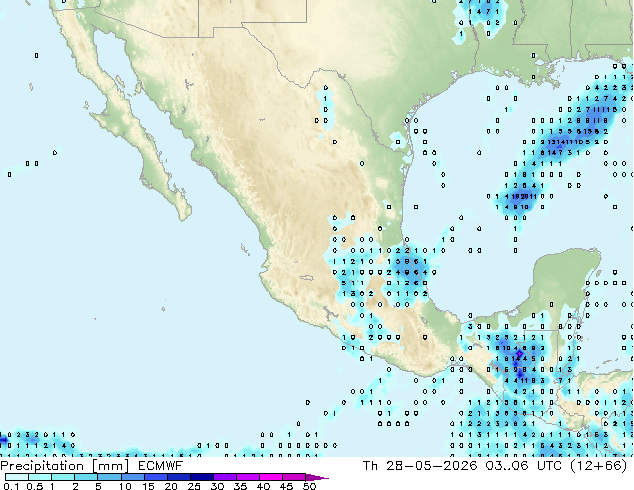The image size is (634, 490).
Task: Click the '50' legend value
Action: click(x=310, y=486)
